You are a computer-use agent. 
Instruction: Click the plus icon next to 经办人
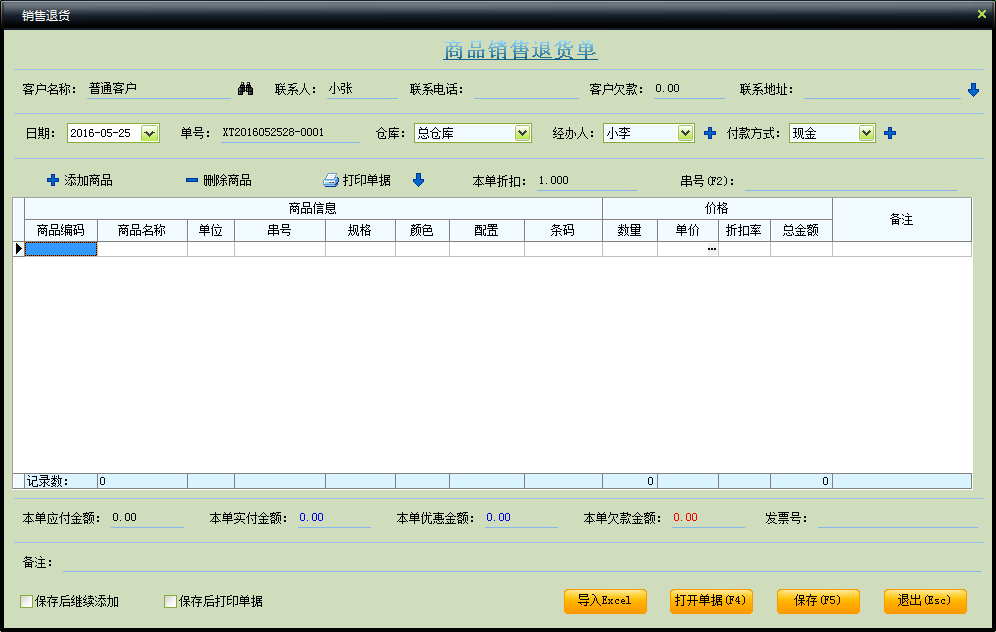pos(710,133)
